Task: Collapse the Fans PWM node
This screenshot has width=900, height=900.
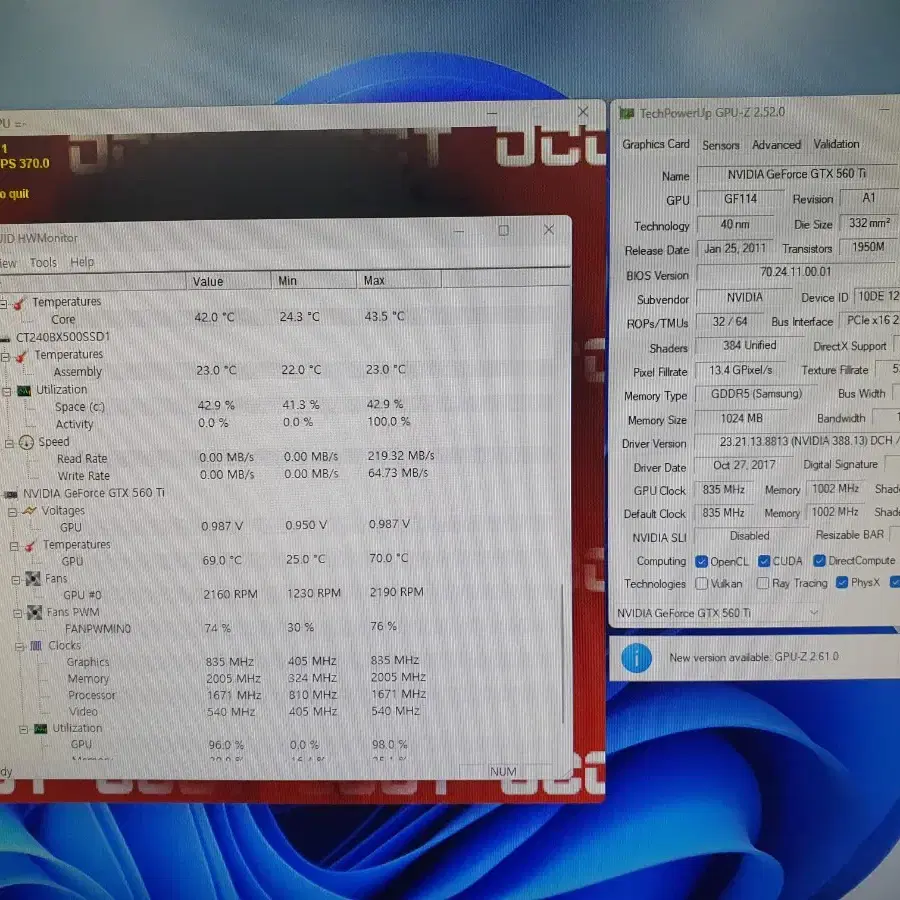Action: point(18,614)
